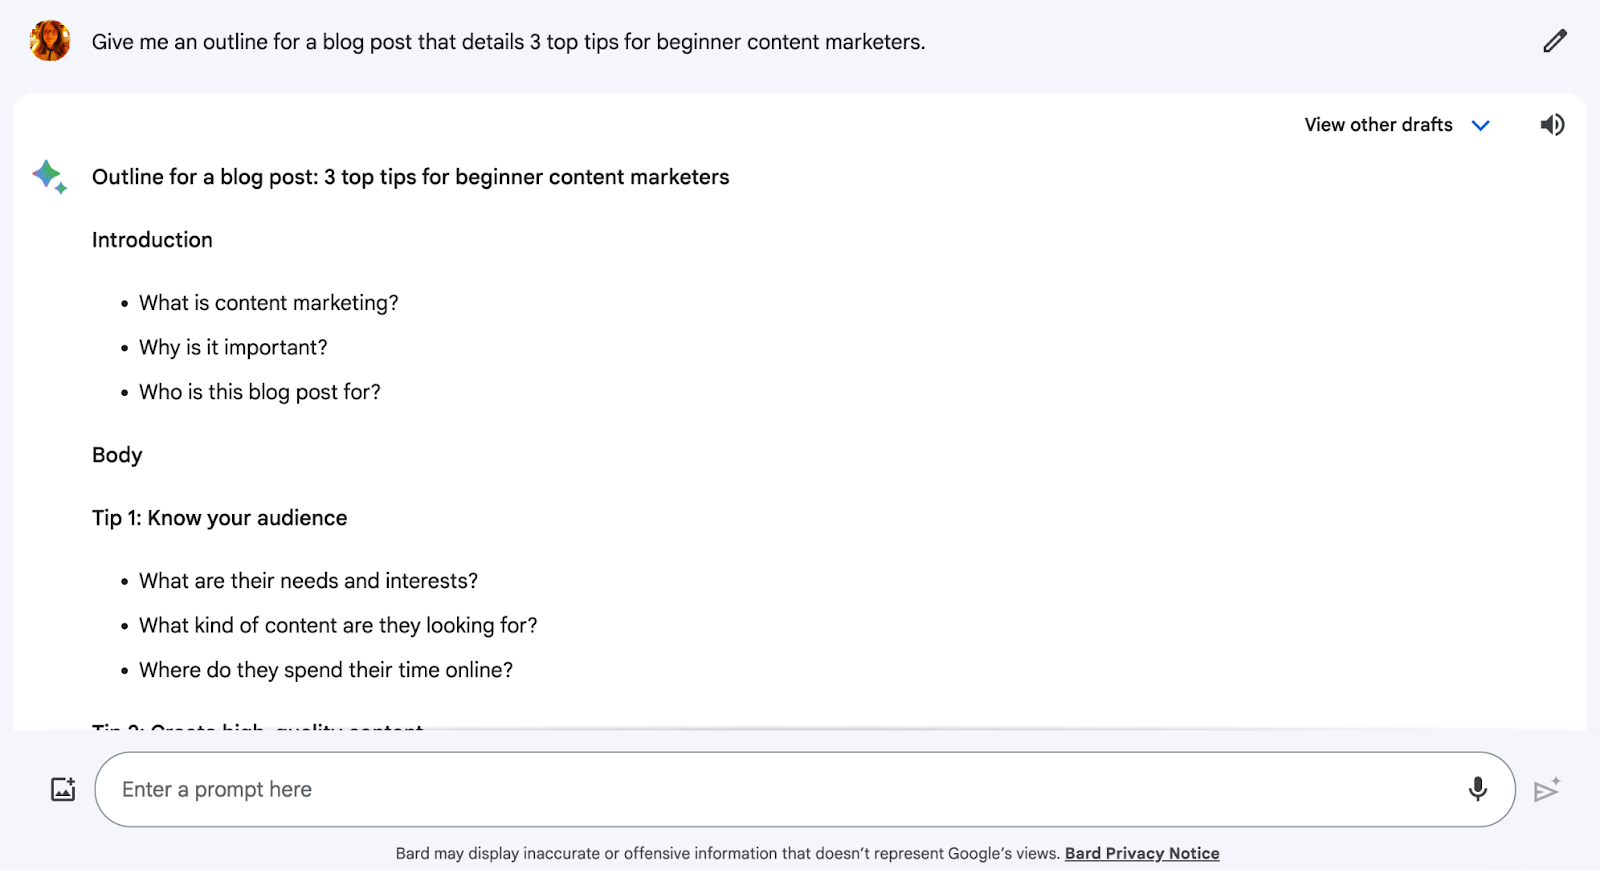Activate the microphone icon for voice input
This screenshot has height=871, width=1600.
(1478, 789)
